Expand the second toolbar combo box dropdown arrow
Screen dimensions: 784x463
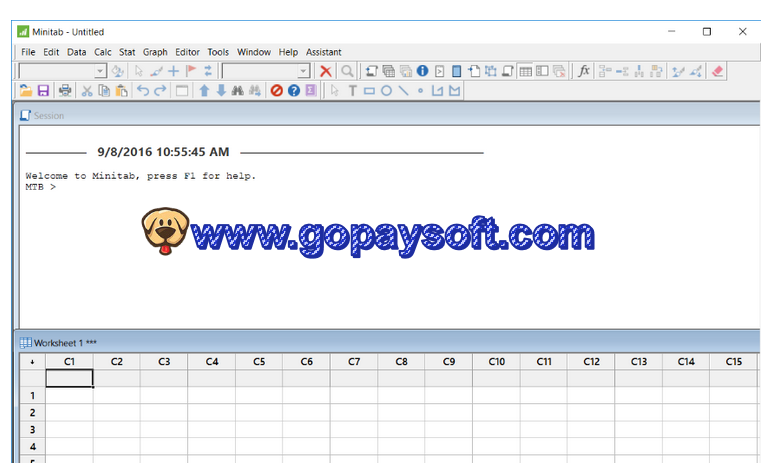[303, 71]
